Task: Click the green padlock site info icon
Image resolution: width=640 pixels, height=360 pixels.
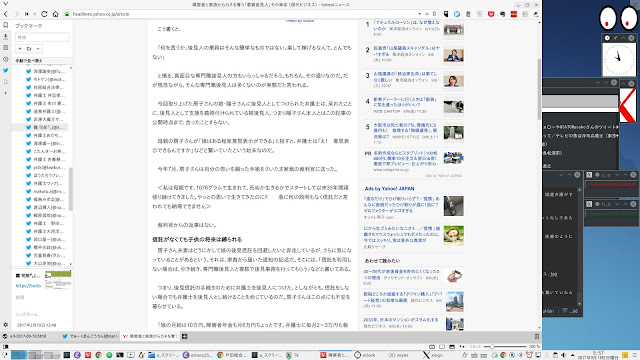Action: (x=67, y=14)
